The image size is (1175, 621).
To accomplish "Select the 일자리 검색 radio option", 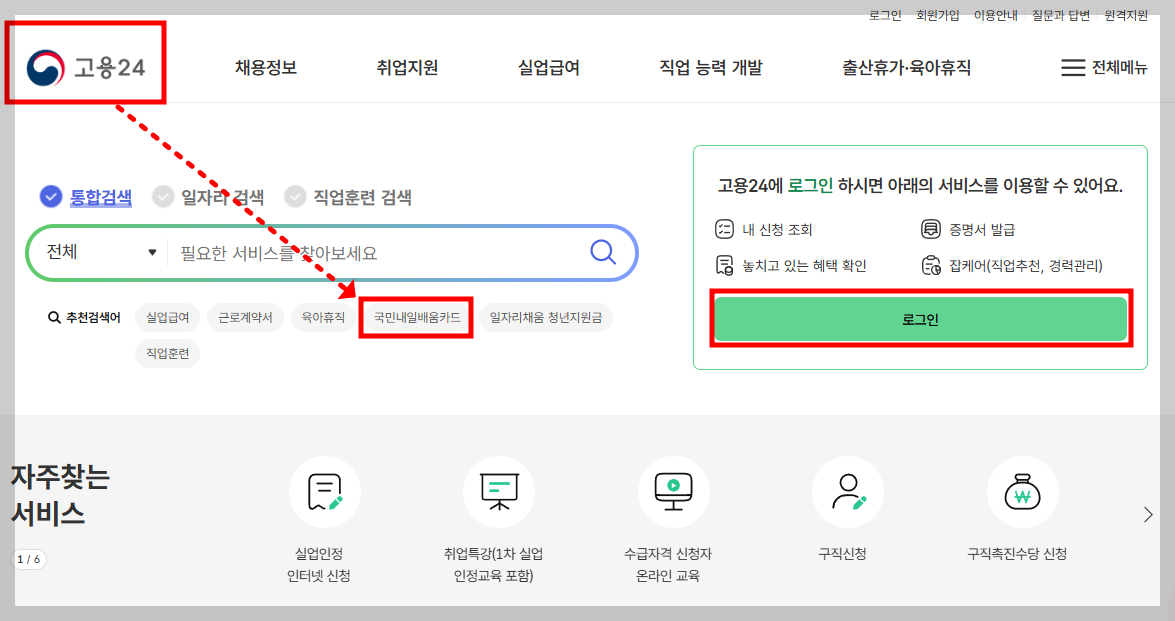I will coord(163,196).
